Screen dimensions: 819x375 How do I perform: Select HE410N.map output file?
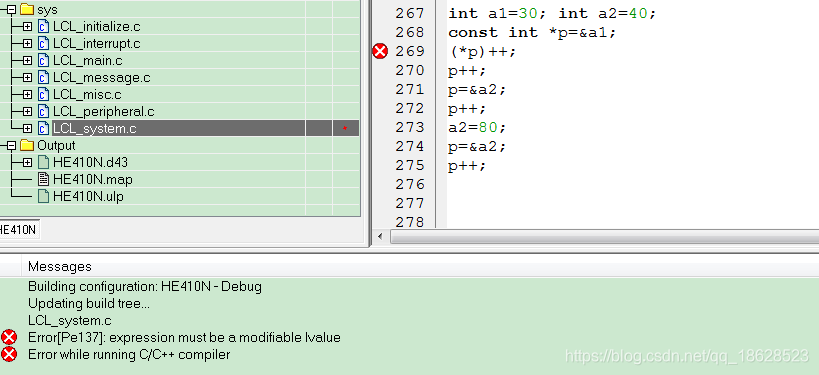[x=93, y=180]
